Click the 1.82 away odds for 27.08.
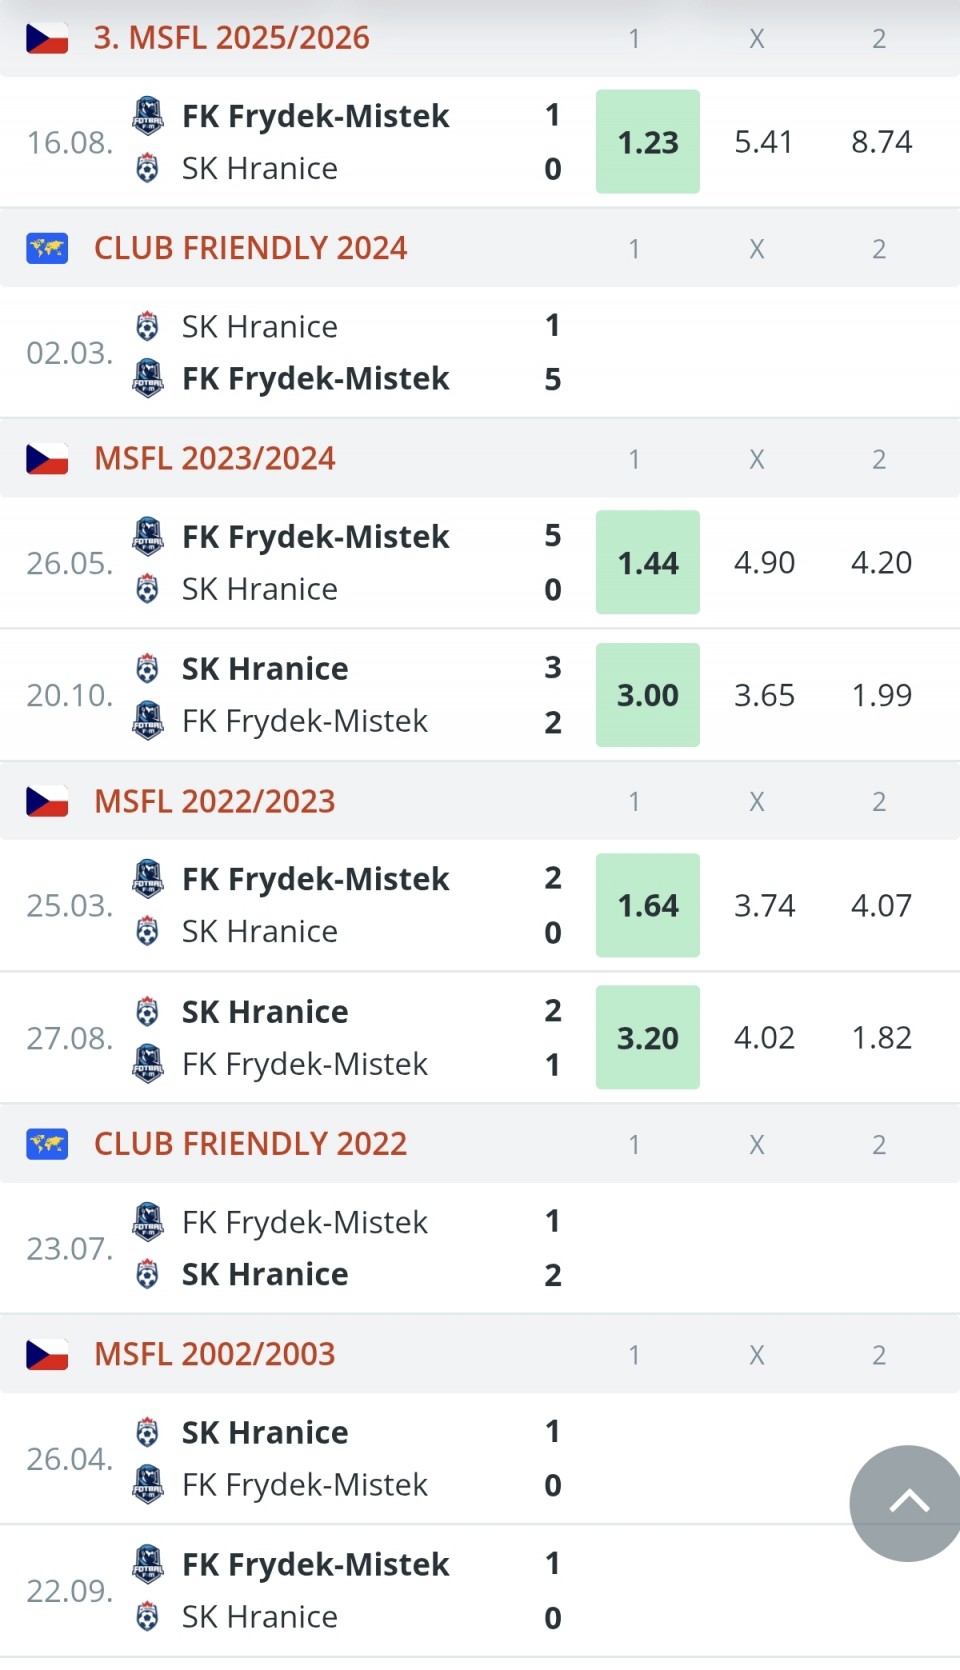The height and width of the screenshot is (1670, 960). click(x=881, y=1038)
